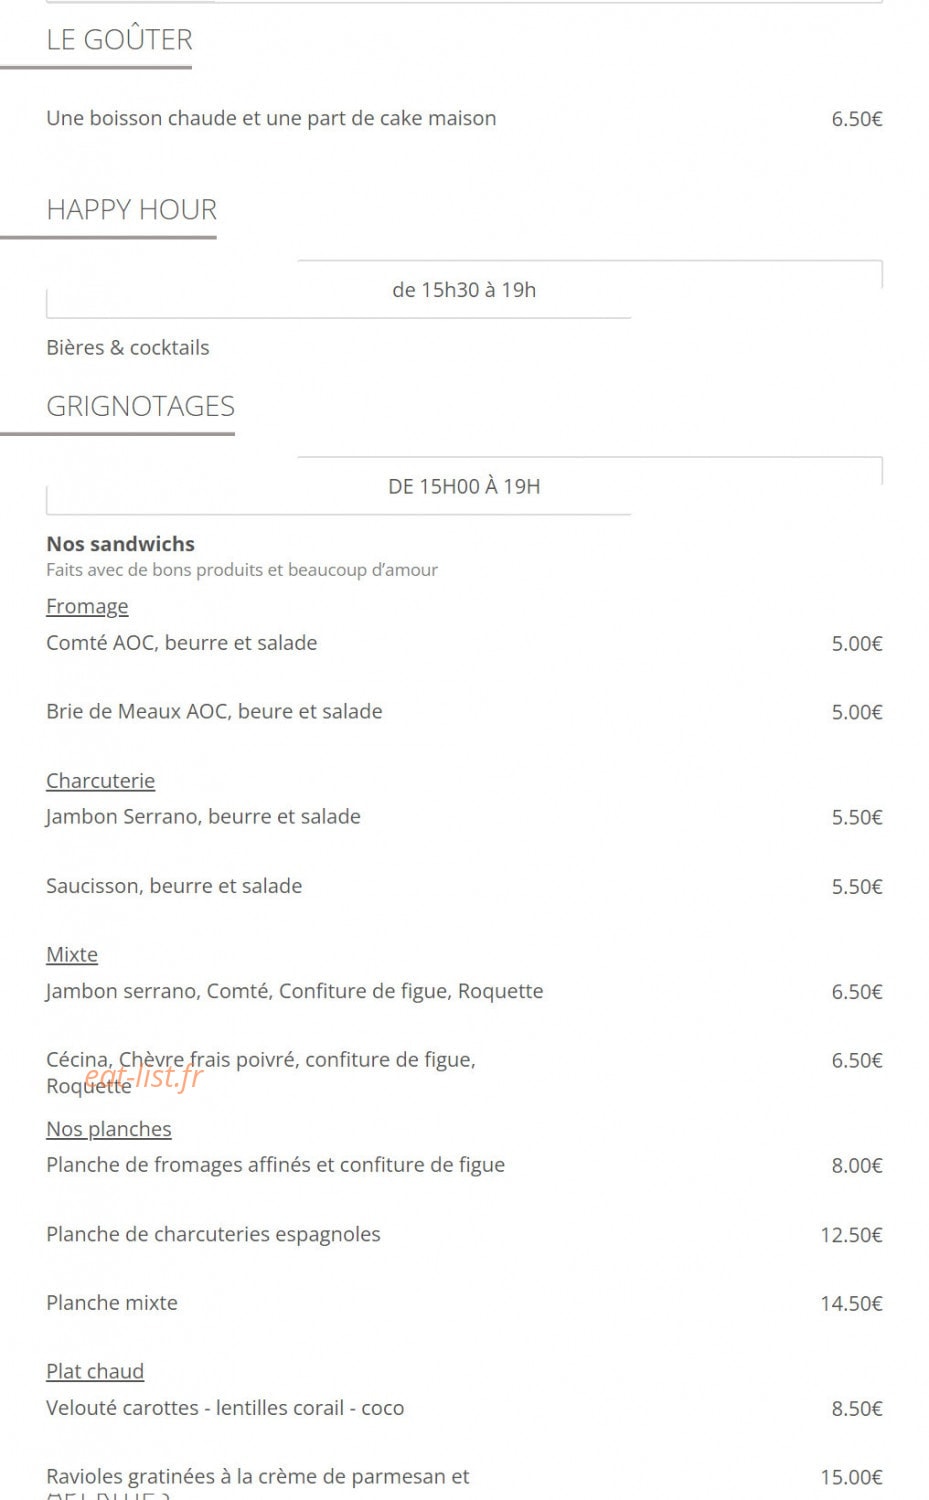929x1500 pixels.
Task: Open the Charcuterie underlined category
Action: click(100, 781)
